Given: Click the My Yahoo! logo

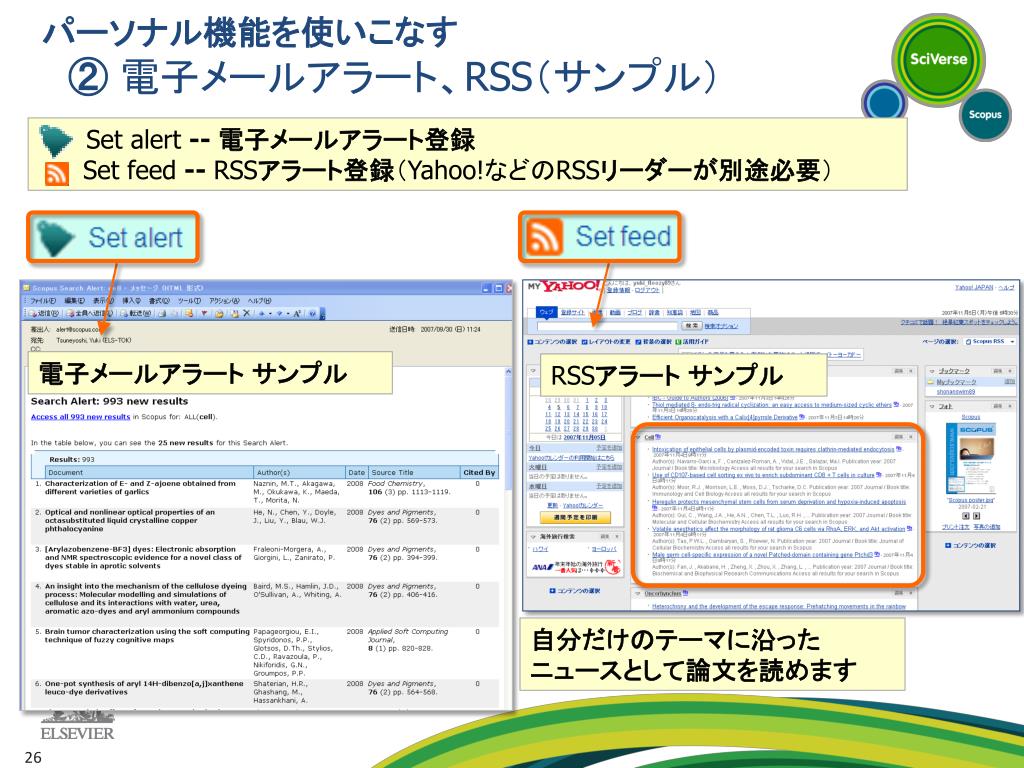Looking at the screenshot, I should (564, 286).
